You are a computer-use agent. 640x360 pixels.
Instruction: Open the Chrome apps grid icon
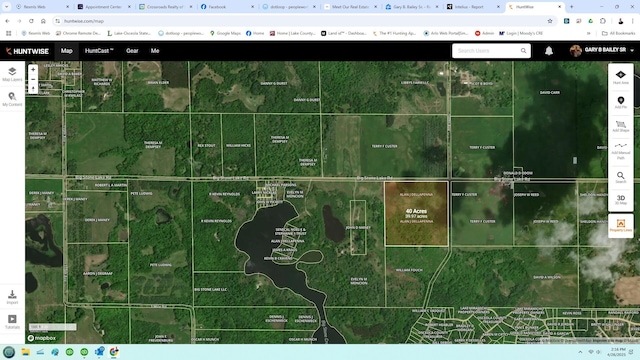pos(8,33)
